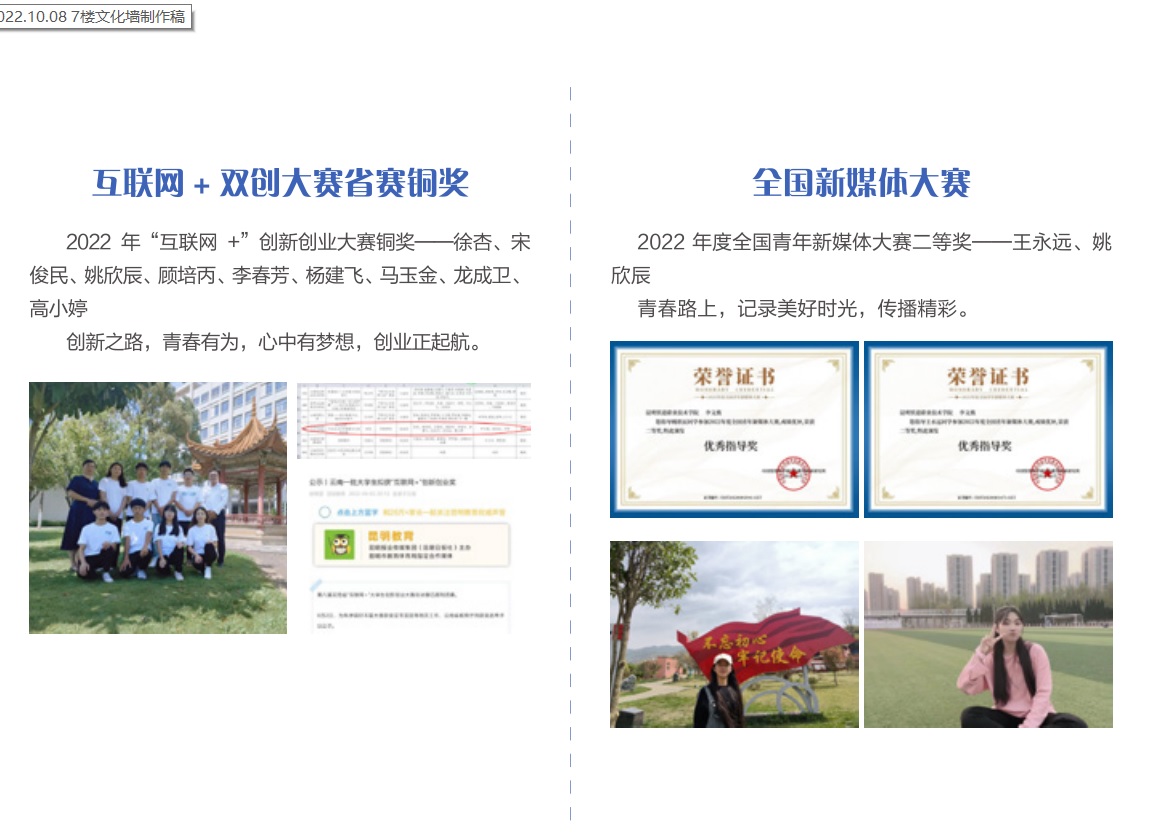Select the 全国新媒体大赛 heading
1152x837 pixels.
click(x=861, y=183)
